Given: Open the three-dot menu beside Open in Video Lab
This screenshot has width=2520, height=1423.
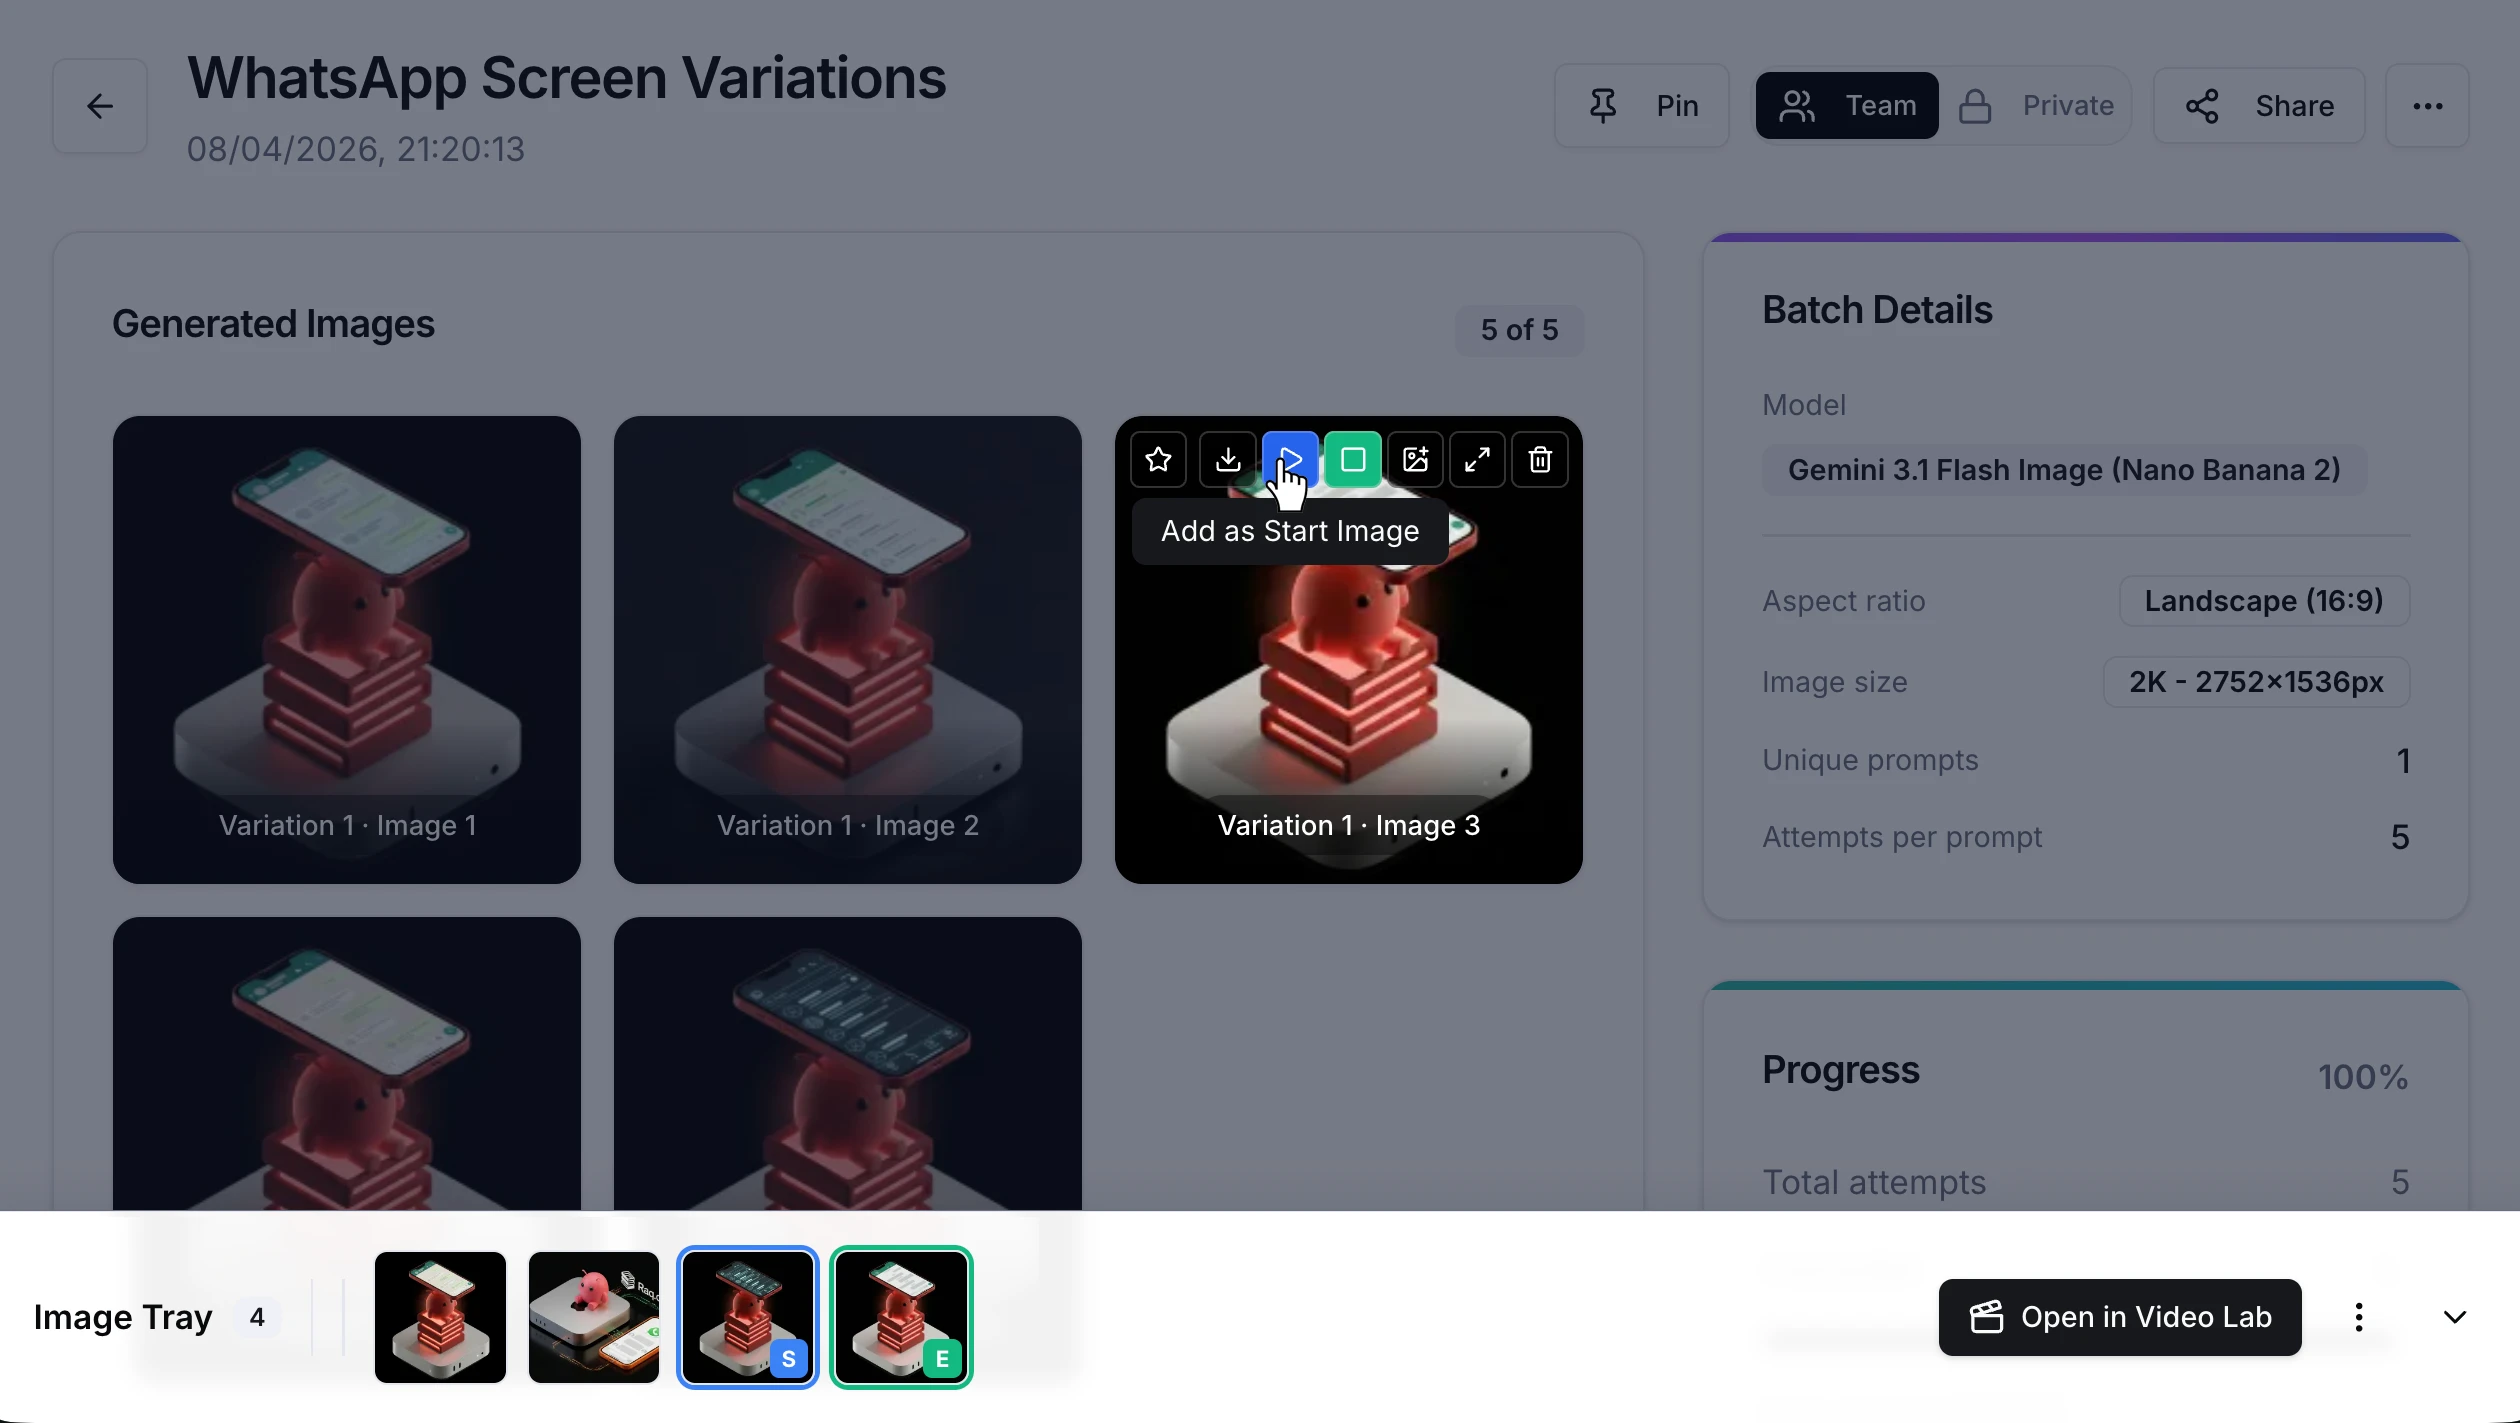Looking at the screenshot, I should coord(2358,1316).
